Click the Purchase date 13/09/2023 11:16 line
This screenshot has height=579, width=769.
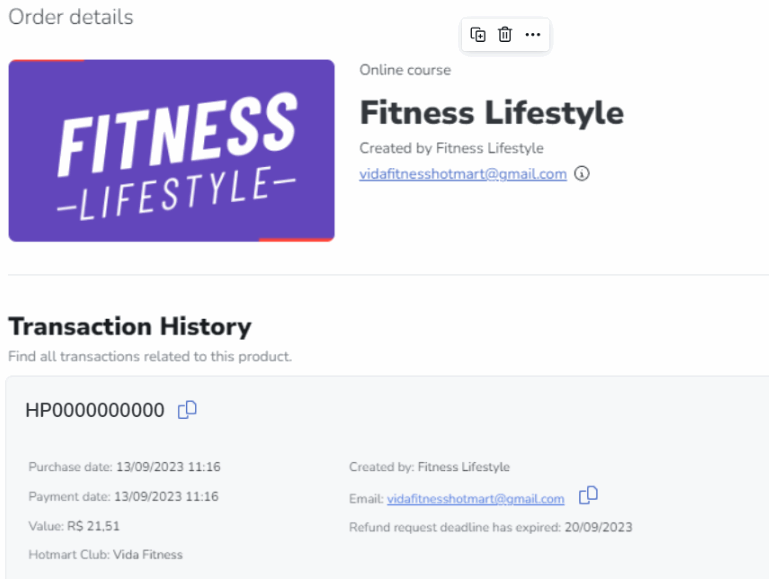125,467
